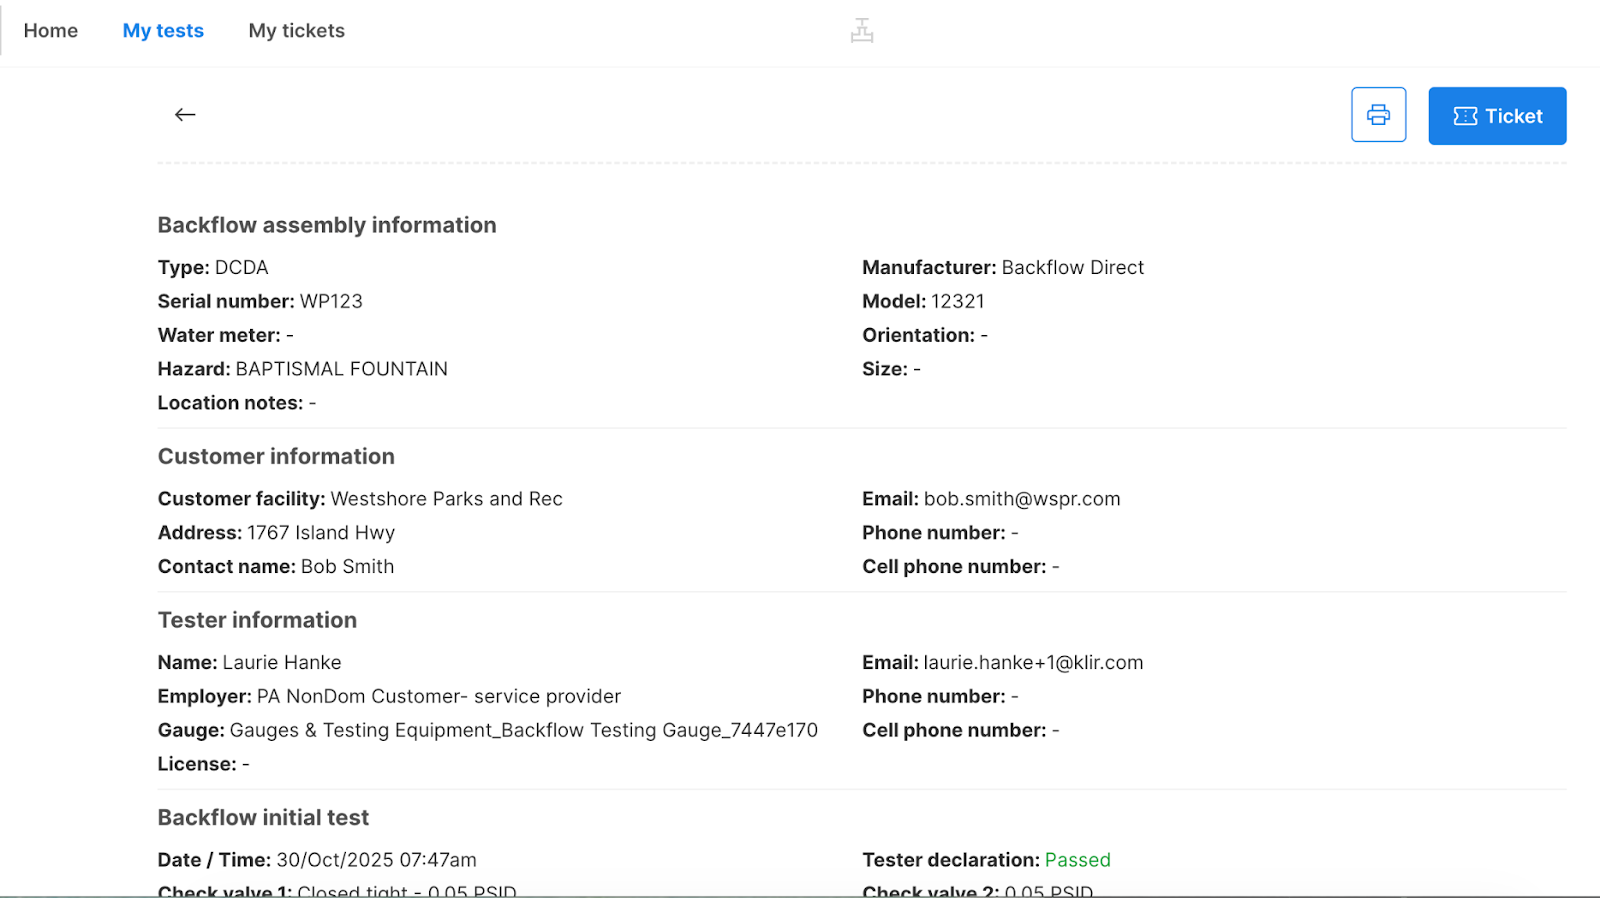Click the serial number value WP123
The image size is (1600, 898).
331,301
